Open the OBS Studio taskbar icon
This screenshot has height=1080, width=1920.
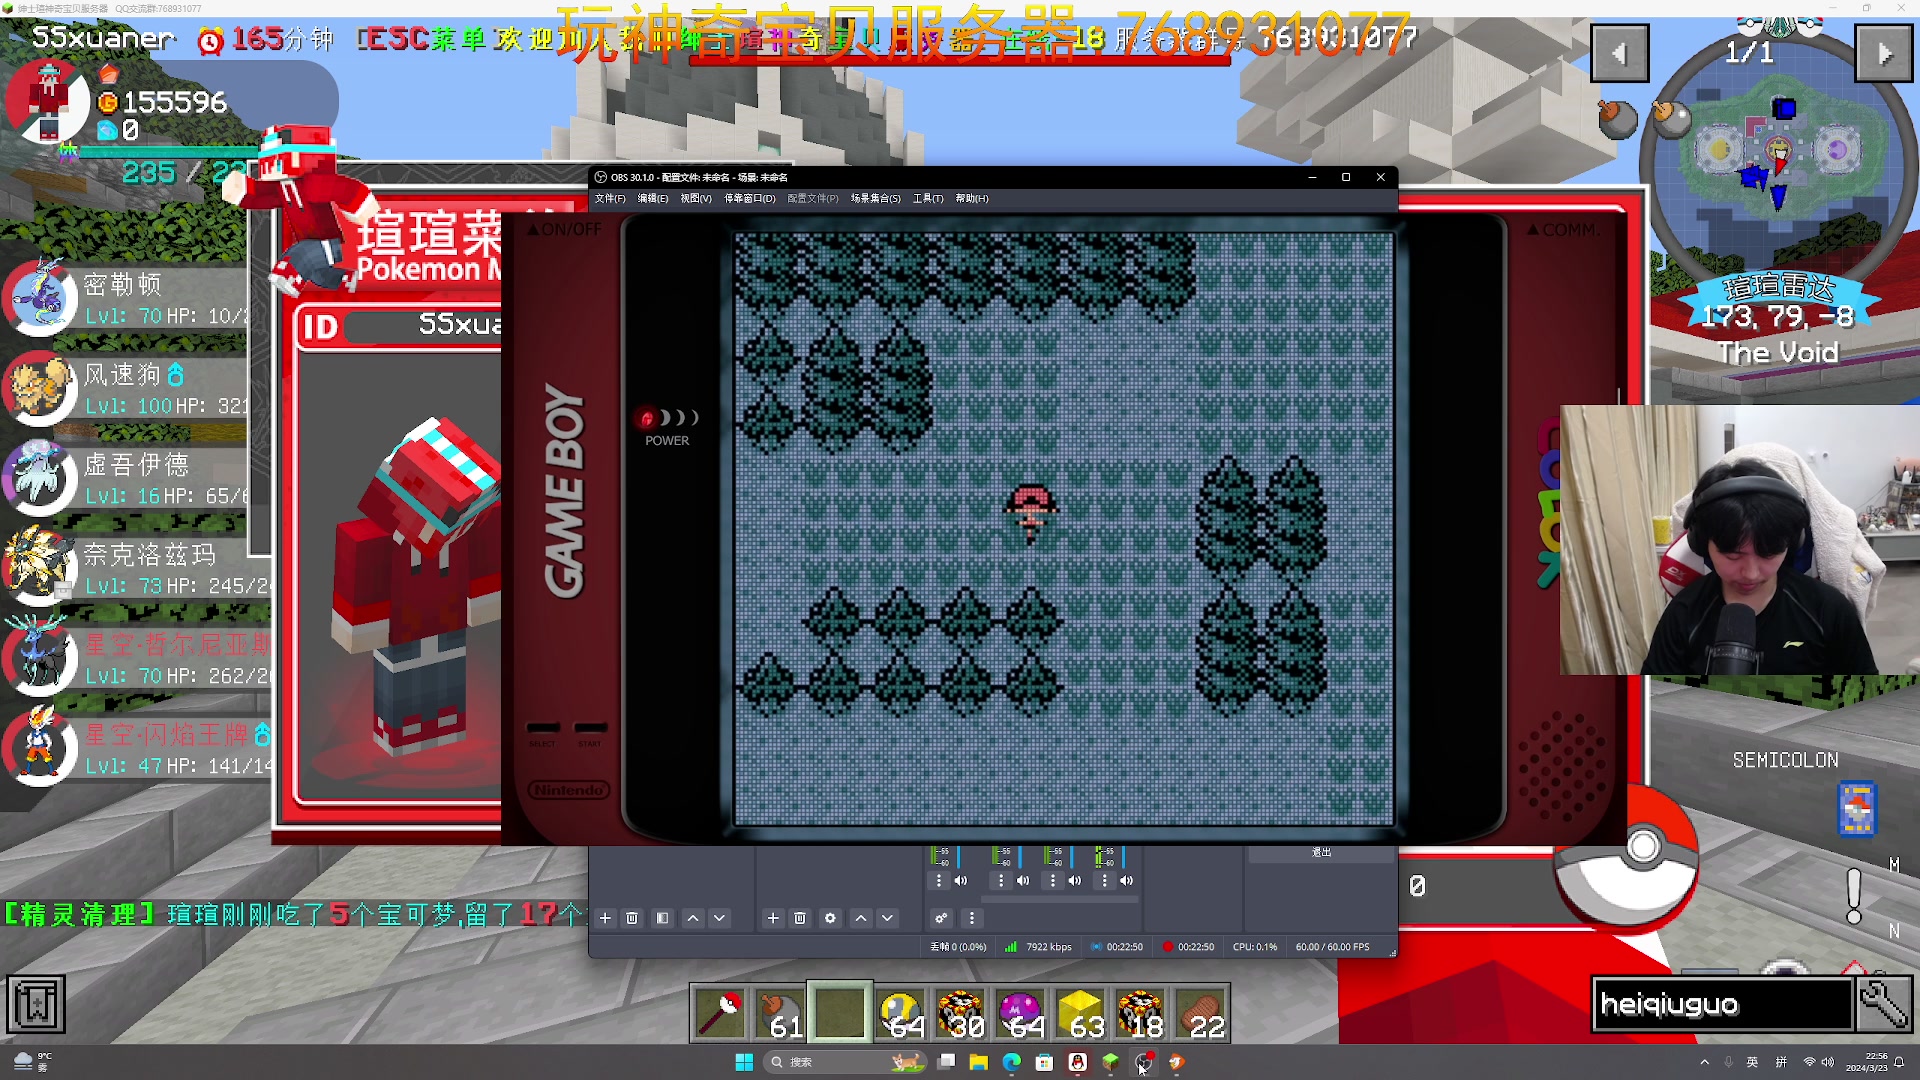click(1143, 1062)
